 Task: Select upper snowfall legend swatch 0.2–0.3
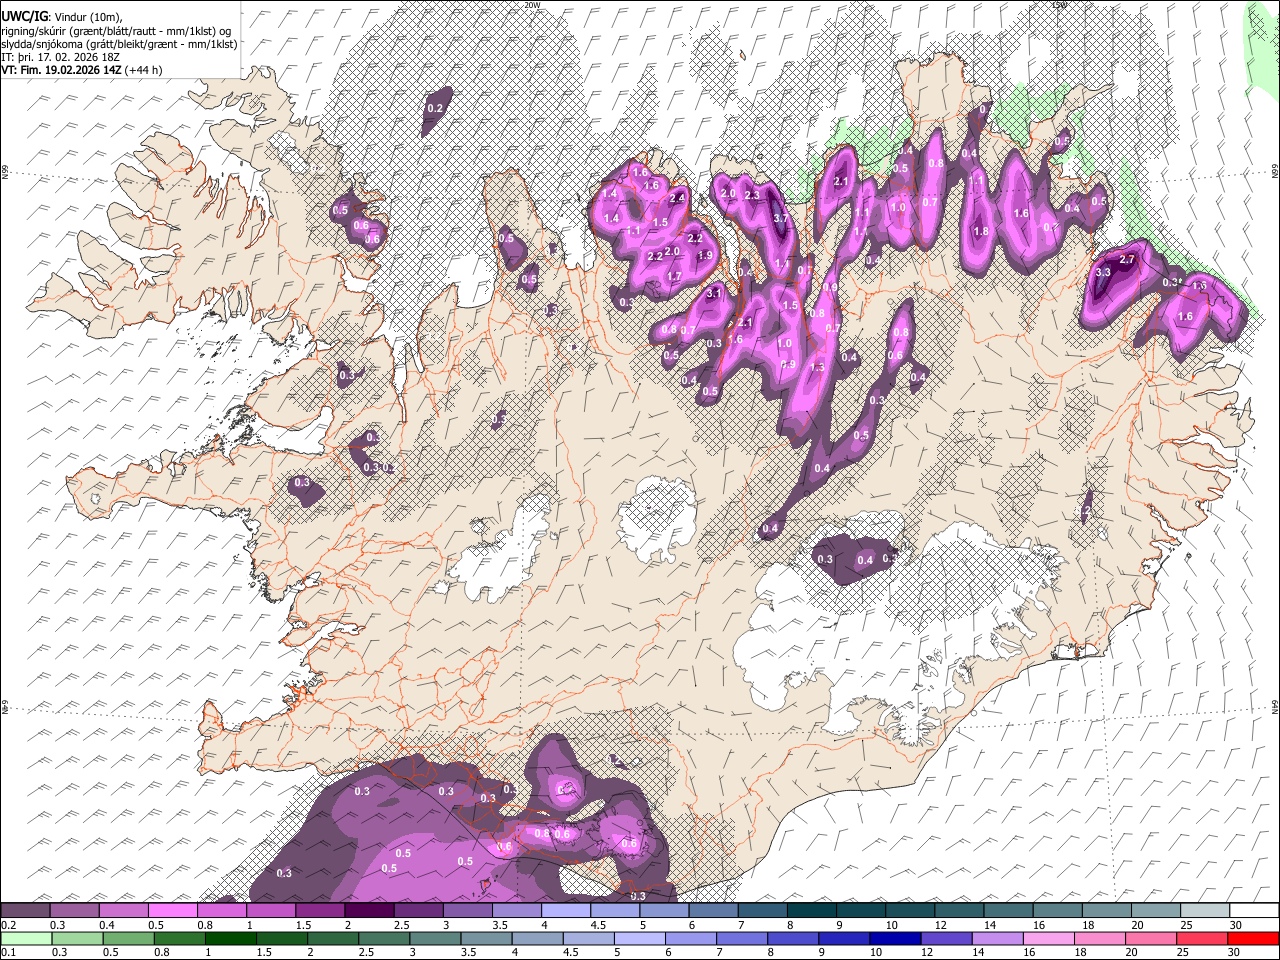pyautogui.click(x=25, y=911)
